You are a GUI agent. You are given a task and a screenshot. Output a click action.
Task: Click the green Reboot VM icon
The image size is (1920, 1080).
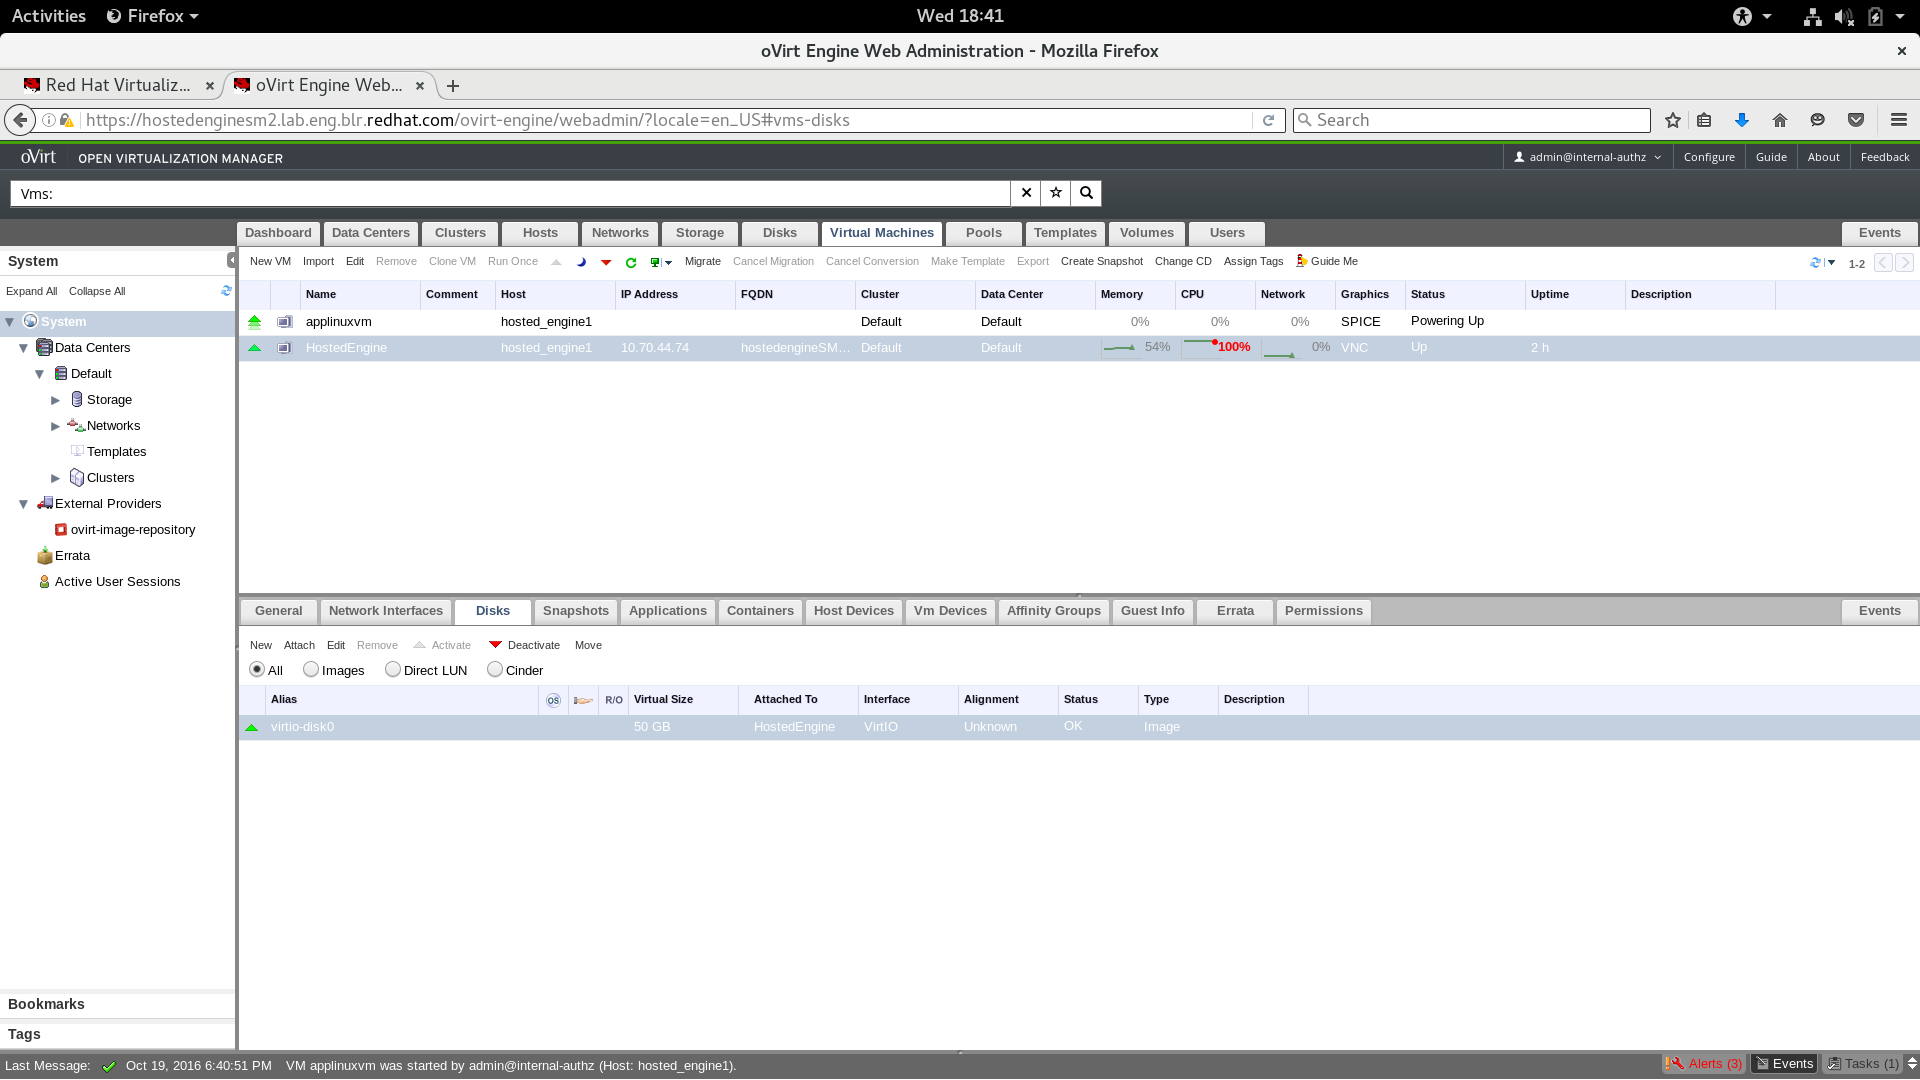coord(631,262)
